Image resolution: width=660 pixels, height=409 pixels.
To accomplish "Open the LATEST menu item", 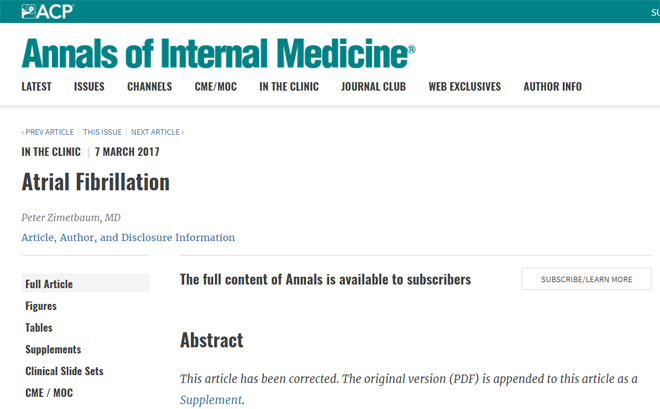I will coord(37,87).
